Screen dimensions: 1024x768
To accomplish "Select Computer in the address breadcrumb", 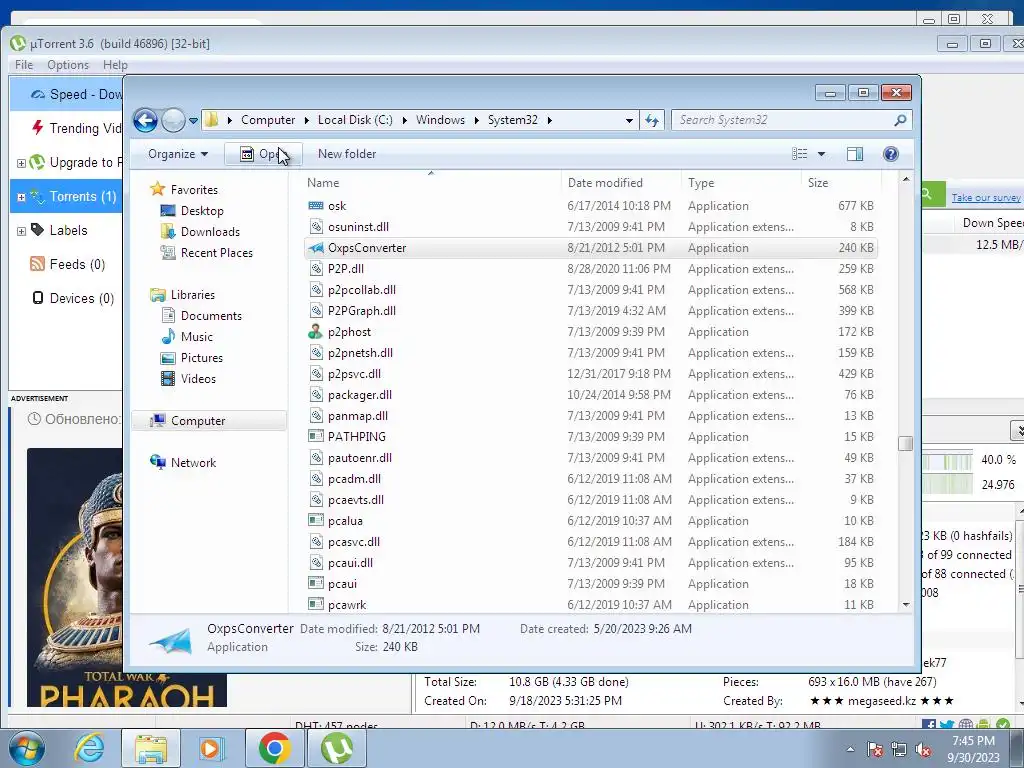I will 268,120.
